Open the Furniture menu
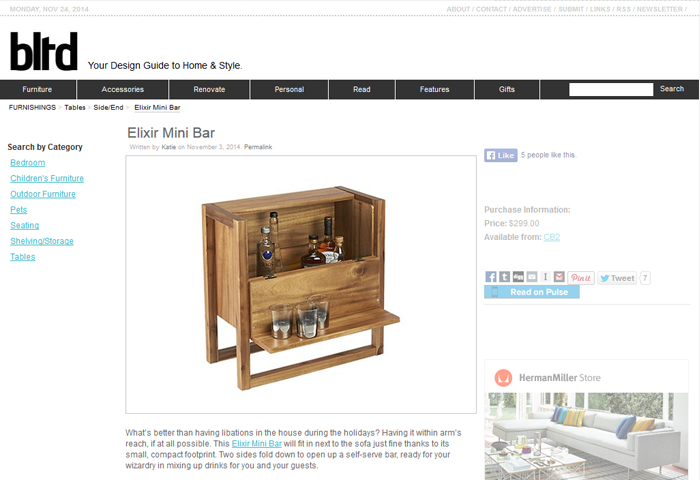Viewport: 700px width, 480px height. tap(38, 89)
